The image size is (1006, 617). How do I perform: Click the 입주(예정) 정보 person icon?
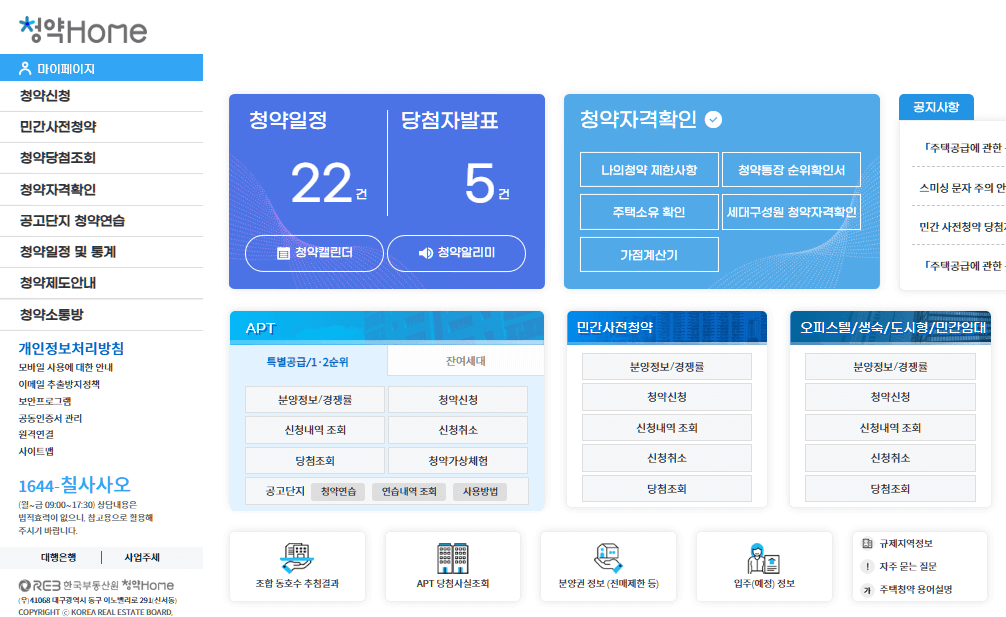click(x=762, y=556)
